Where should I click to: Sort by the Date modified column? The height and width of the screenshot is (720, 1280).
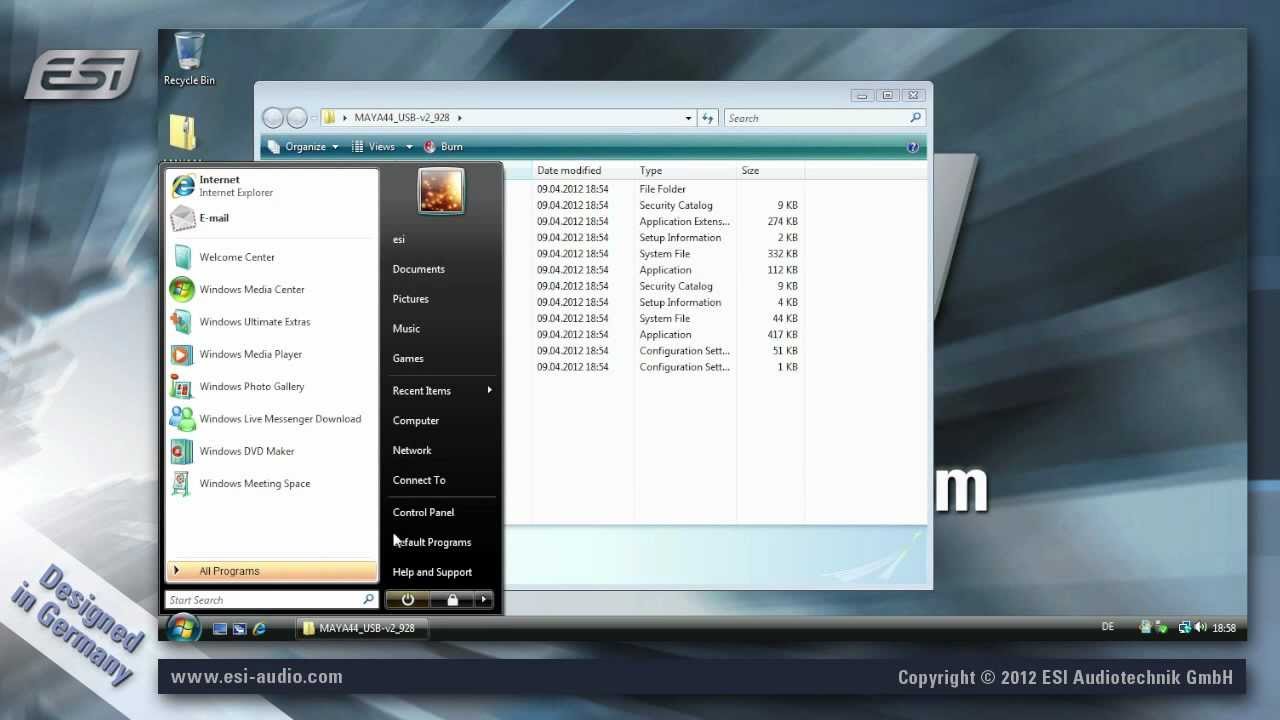[x=582, y=171]
